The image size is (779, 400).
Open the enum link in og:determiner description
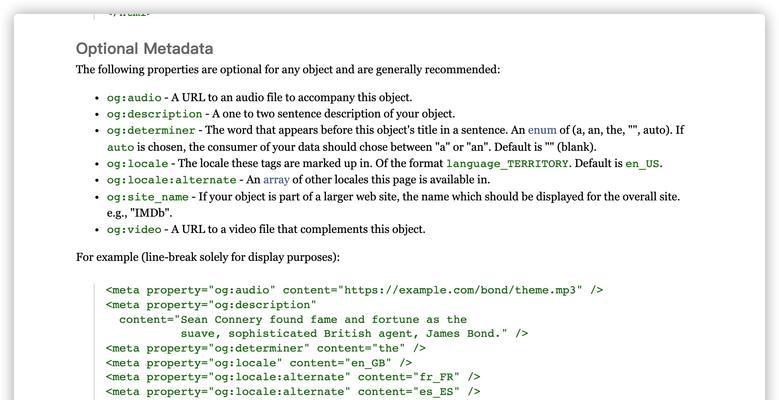tap(542, 130)
